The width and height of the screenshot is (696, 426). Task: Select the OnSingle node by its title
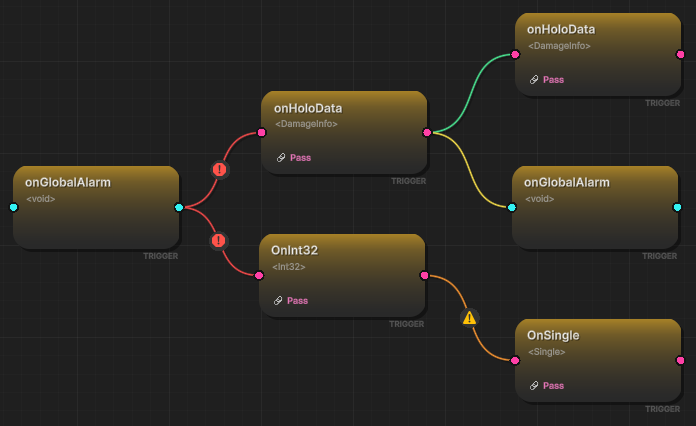click(553, 335)
